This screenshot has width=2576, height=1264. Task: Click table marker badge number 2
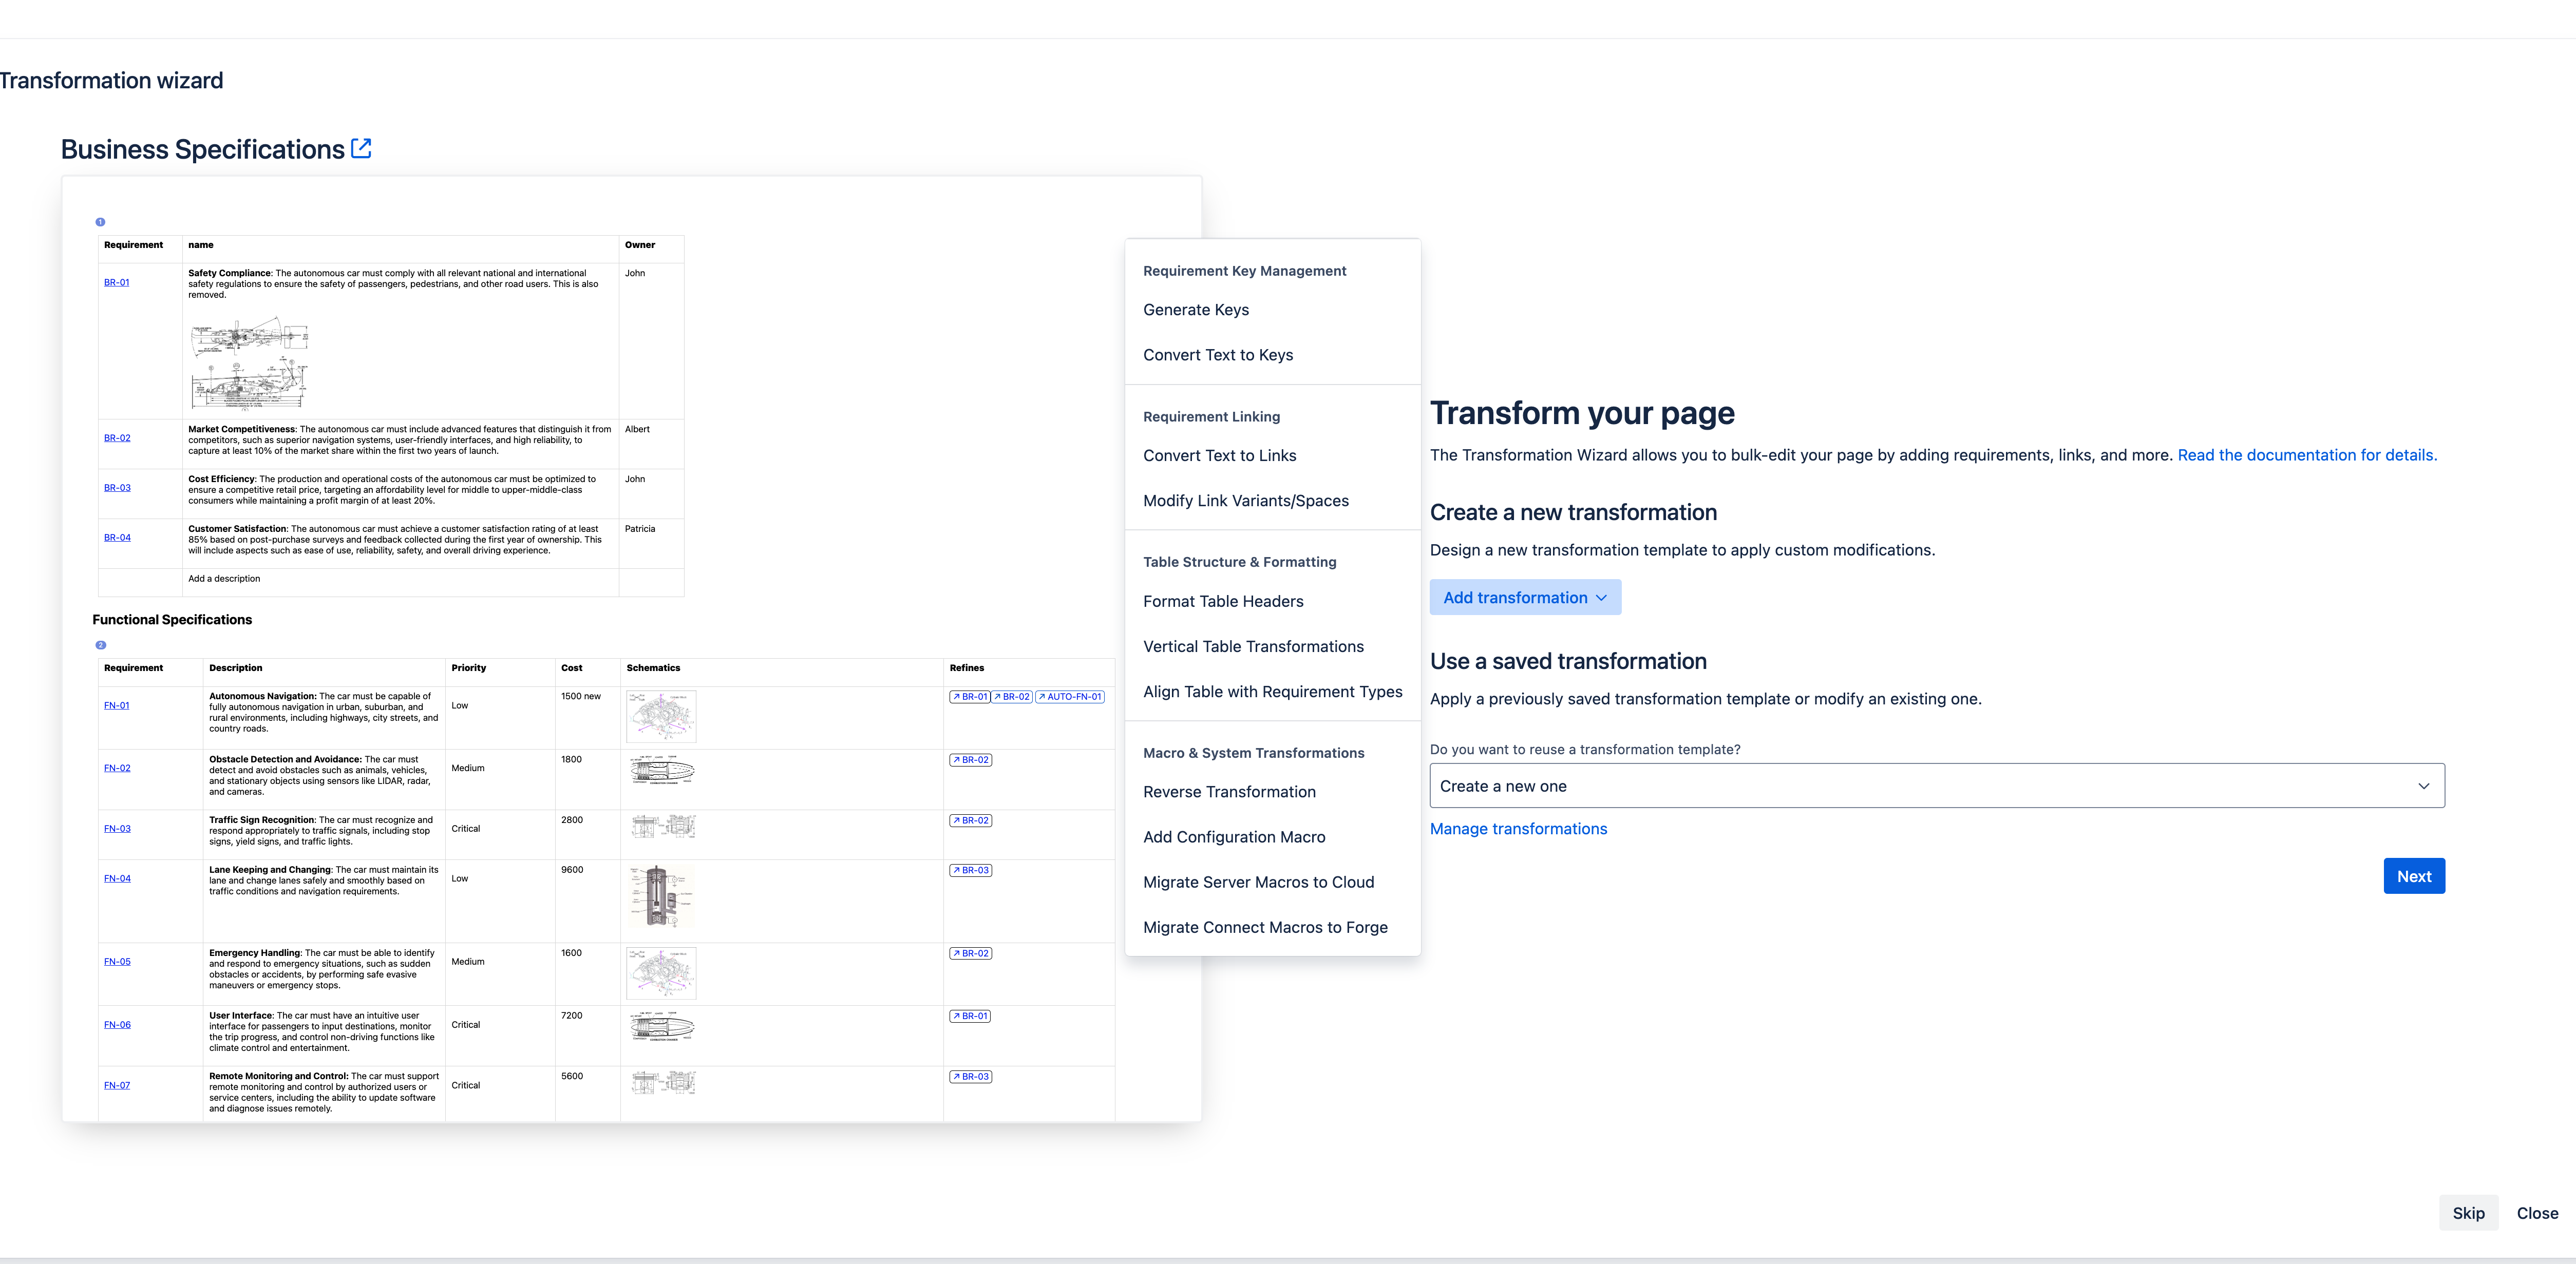(100, 645)
